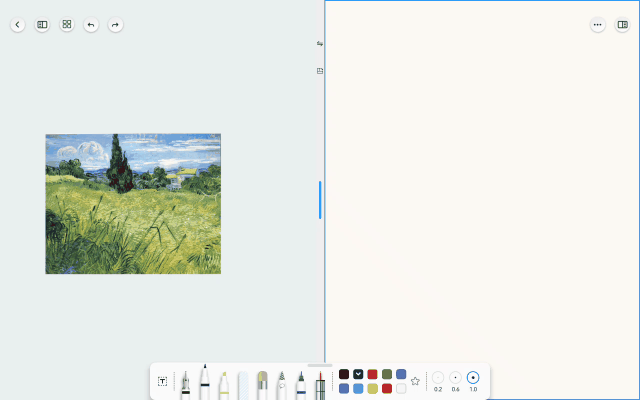Choose the top-row blue color swatch
Image resolution: width=640 pixels, height=400 pixels.
pos(401,374)
